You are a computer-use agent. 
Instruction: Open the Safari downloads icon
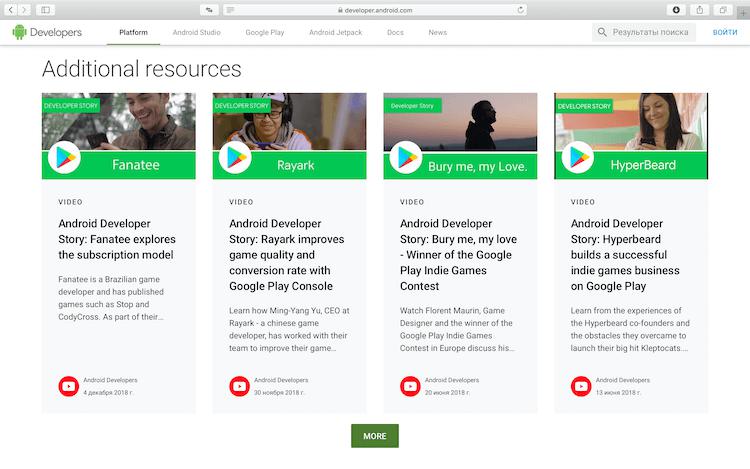tap(676, 10)
